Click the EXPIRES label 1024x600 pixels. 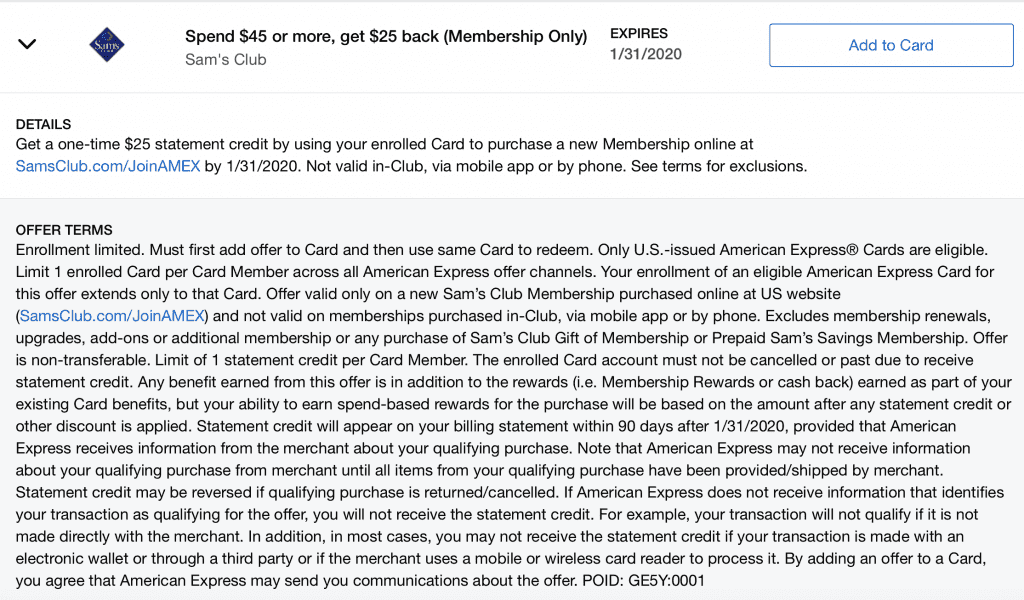pos(639,33)
